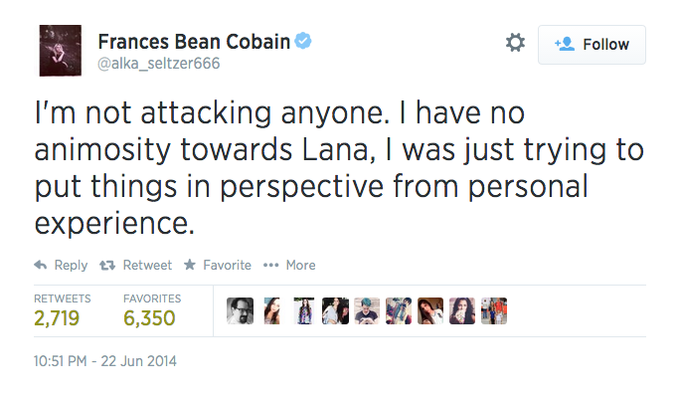This screenshot has width=680, height=396.
Task: View the 6,350 favorites count
Action: point(149,318)
